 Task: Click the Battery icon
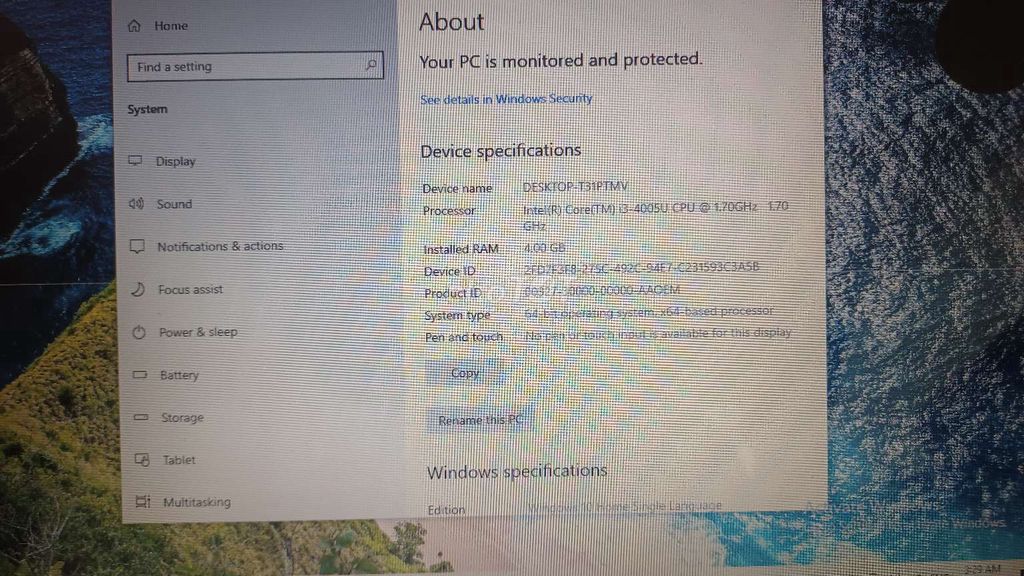[x=140, y=375]
